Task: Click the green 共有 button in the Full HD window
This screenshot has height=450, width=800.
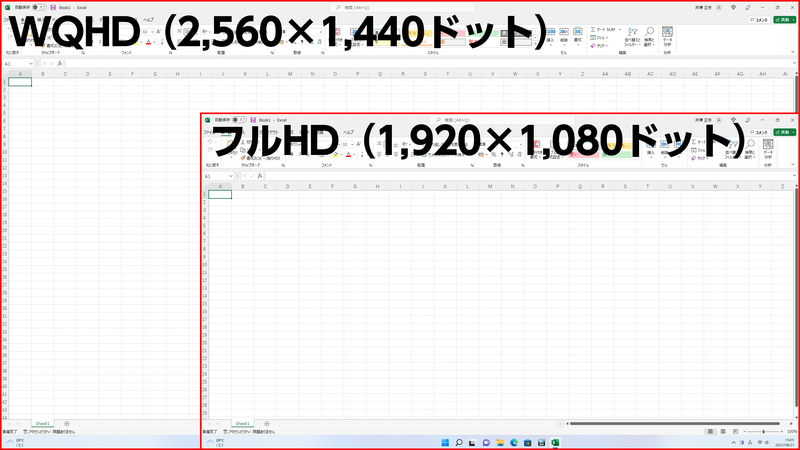Action: 784,132
